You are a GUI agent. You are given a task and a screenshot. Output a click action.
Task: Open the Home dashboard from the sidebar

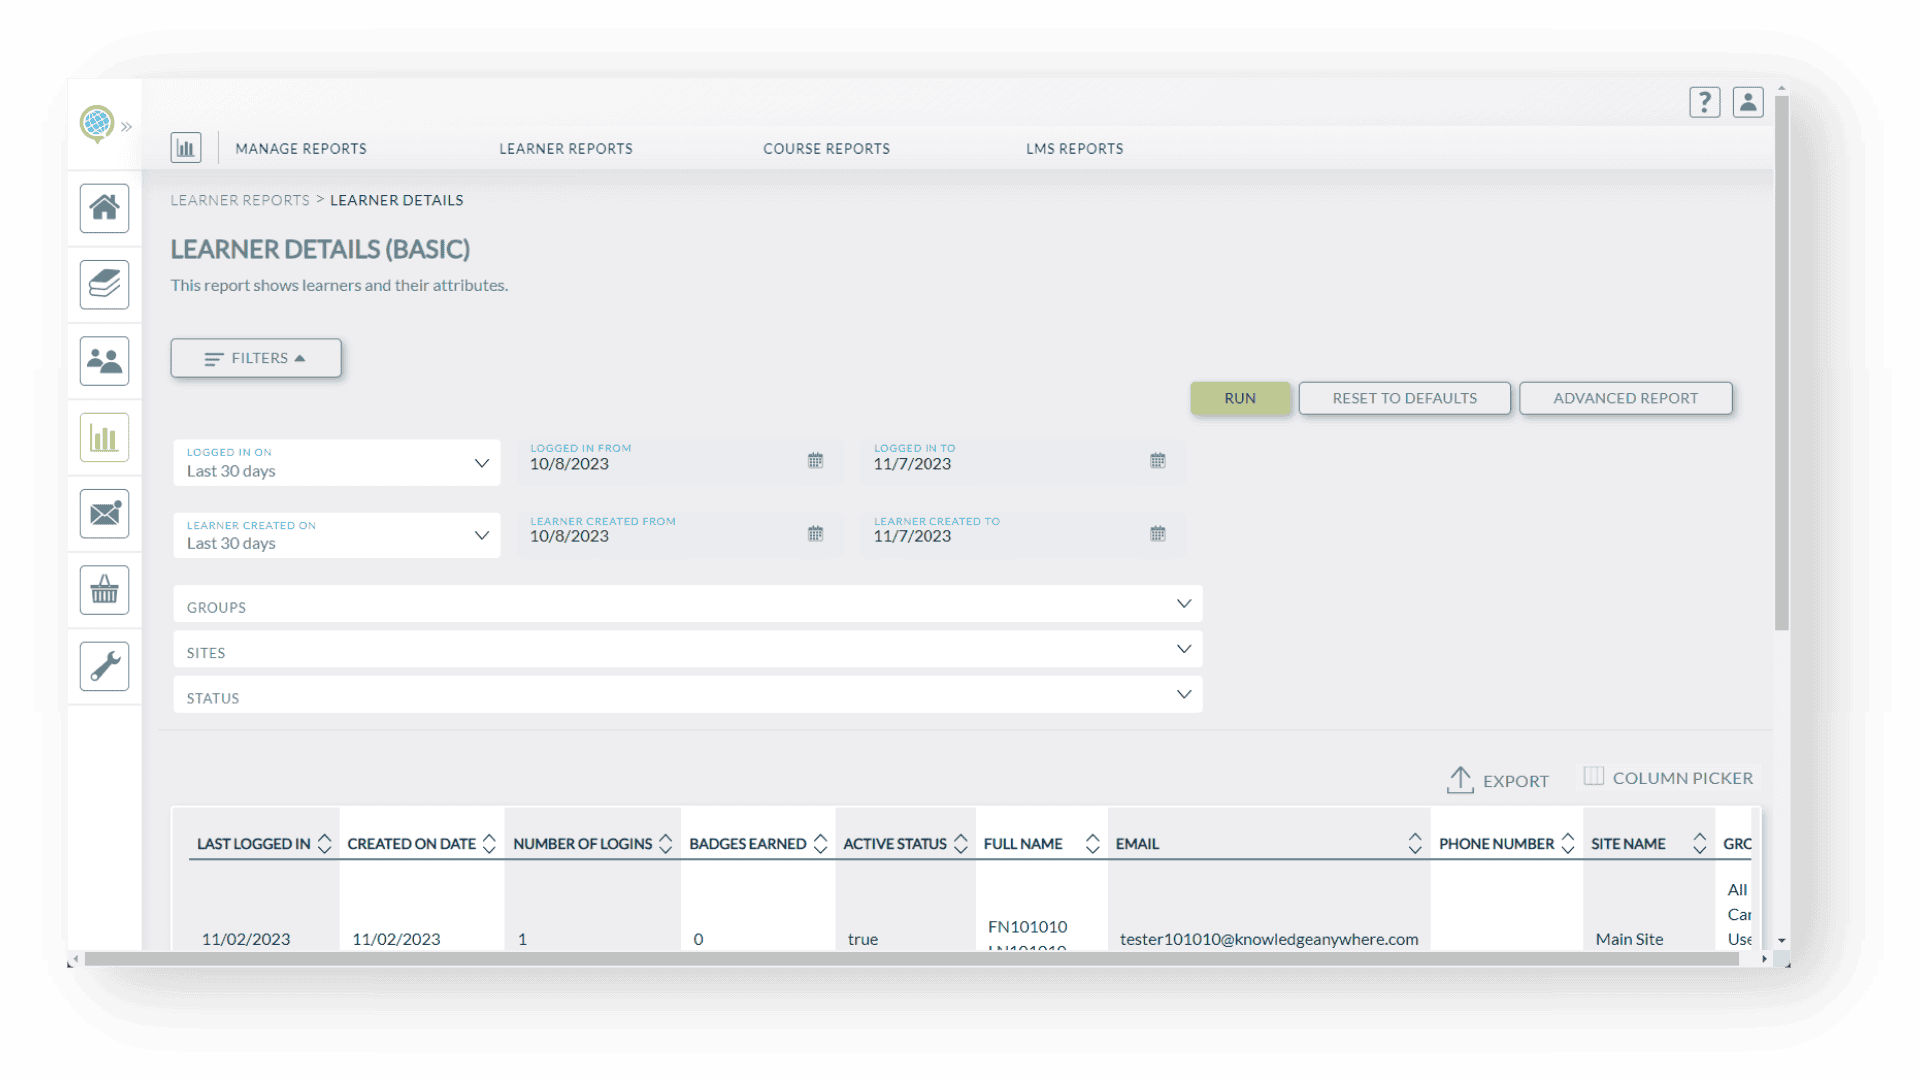(104, 208)
